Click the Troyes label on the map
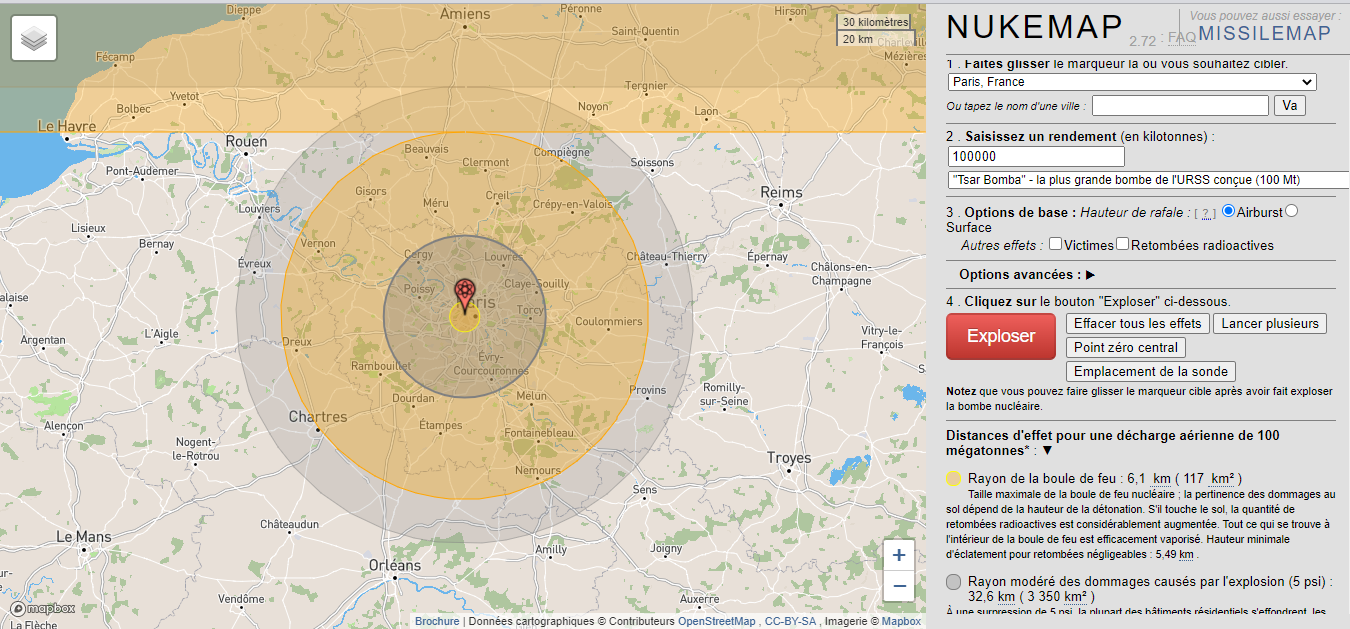Screen dimensions: 1350x629 pyautogui.click(x=789, y=458)
